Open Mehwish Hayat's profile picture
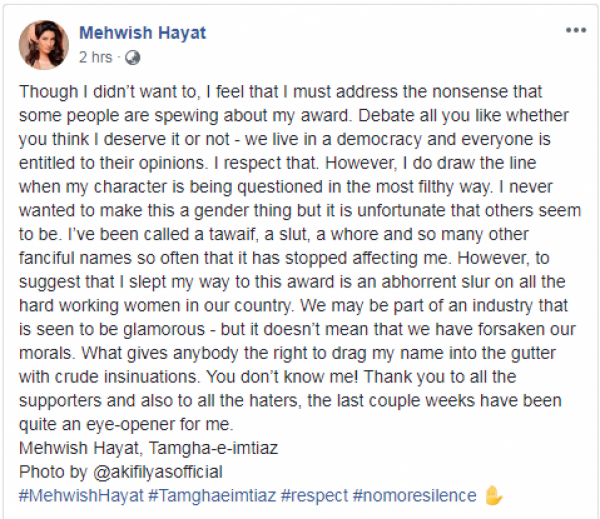Viewport: 600px width, 519px height. (43, 44)
